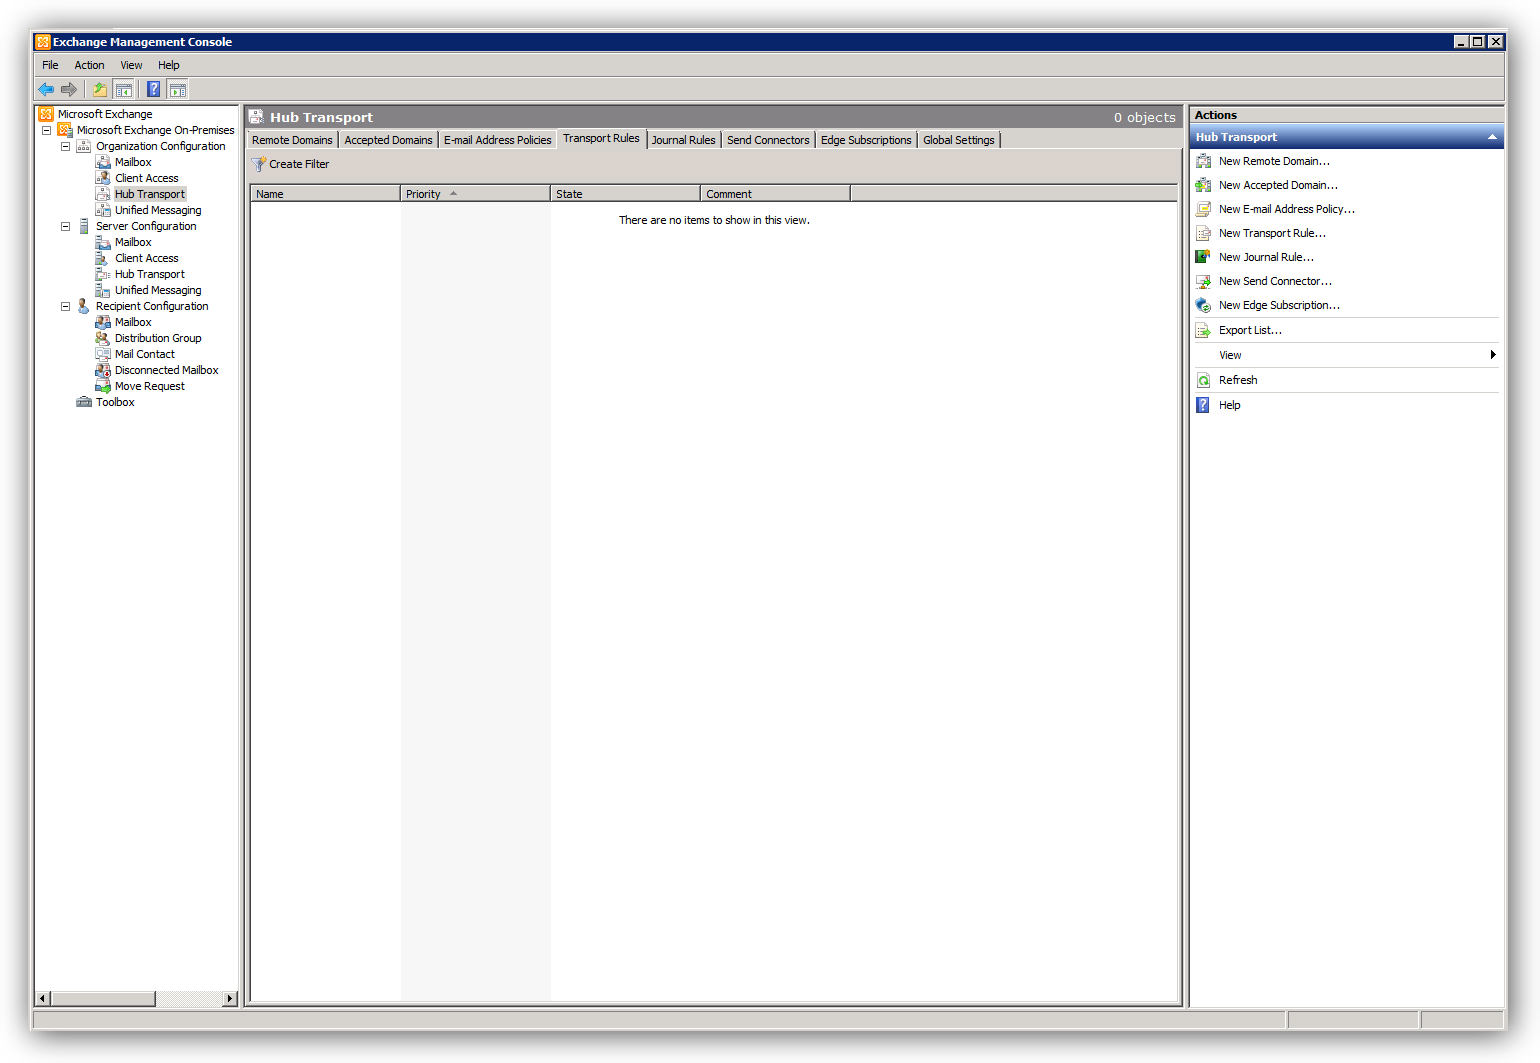1540x1063 pixels.
Task: Expand the View submenu arrow in Actions
Action: pos(1493,355)
